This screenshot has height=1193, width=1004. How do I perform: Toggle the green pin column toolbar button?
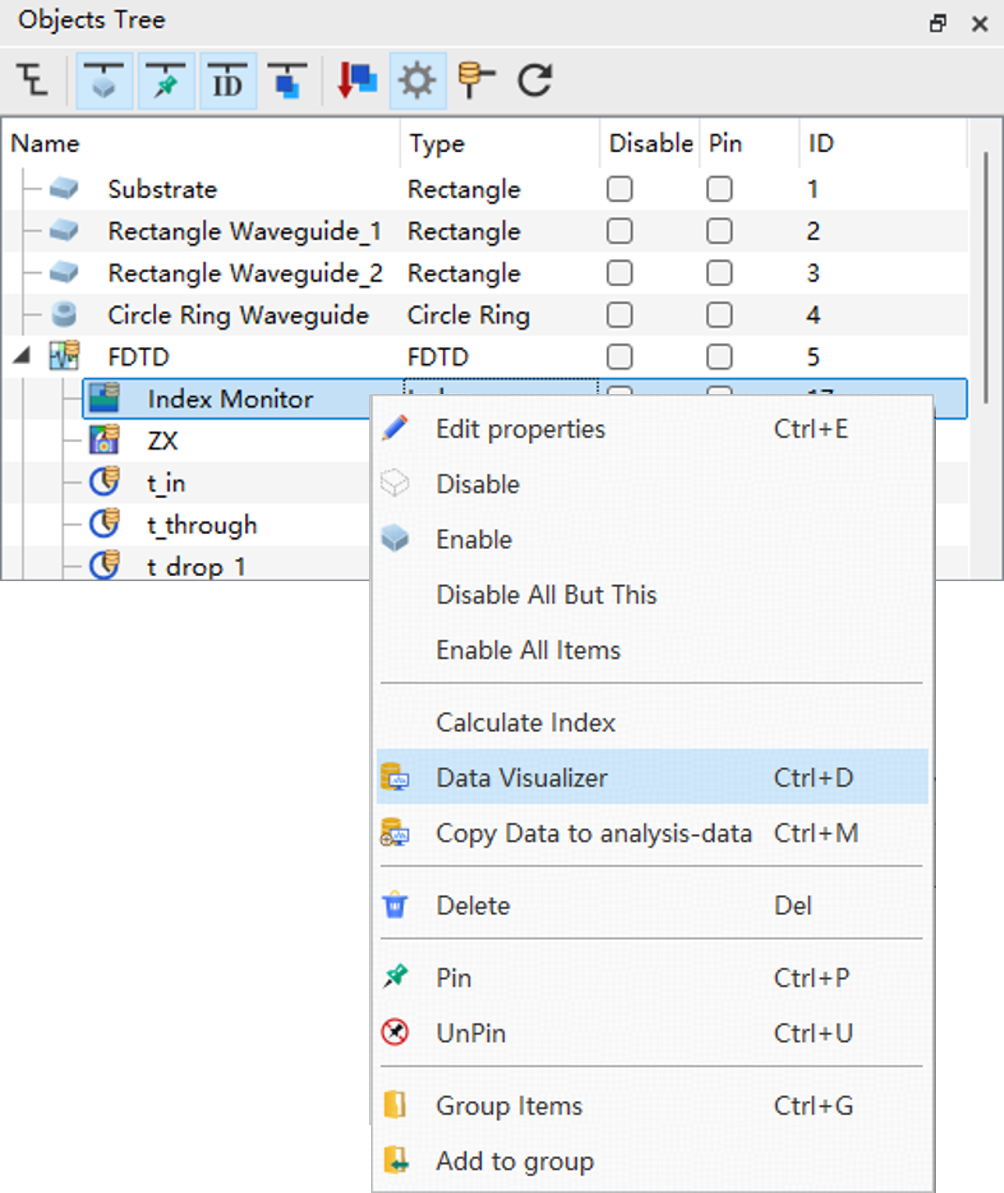coord(166,81)
